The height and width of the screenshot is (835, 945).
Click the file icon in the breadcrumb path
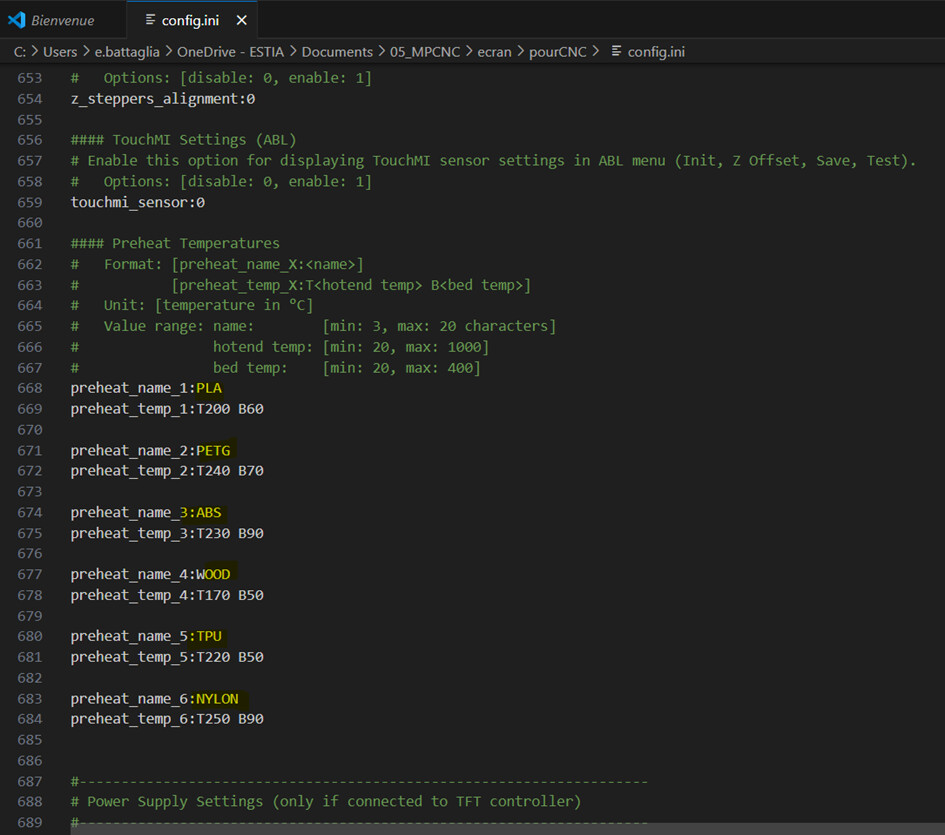pos(616,52)
